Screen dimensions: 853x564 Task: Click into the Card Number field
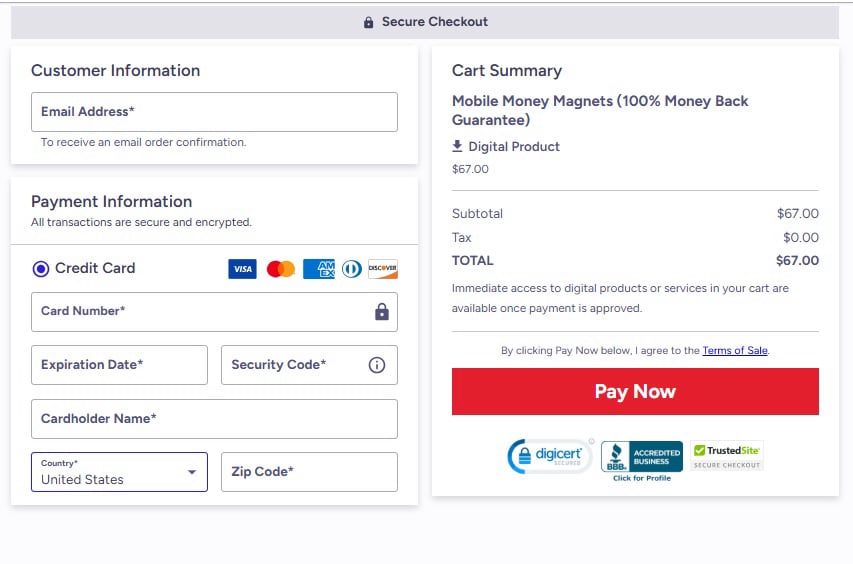click(x=200, y=312)
